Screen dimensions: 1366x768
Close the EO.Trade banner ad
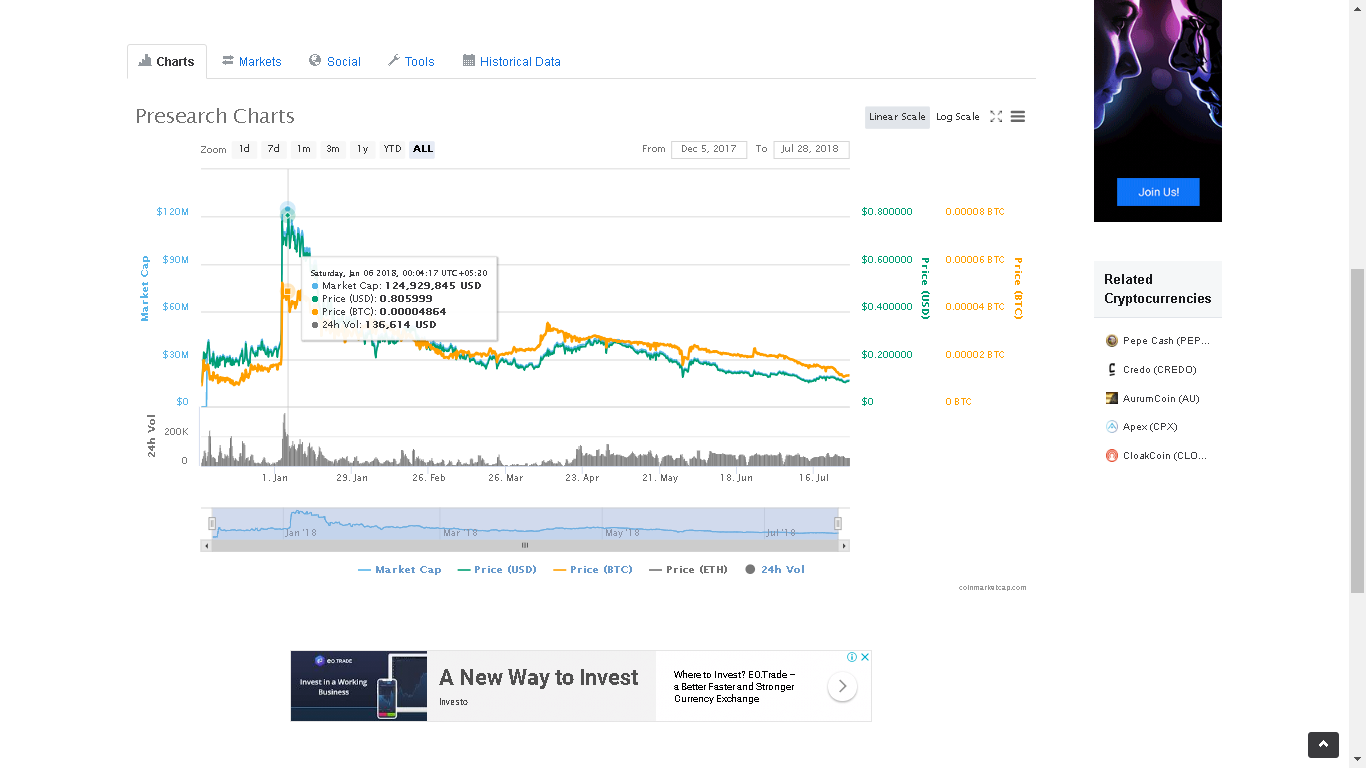coord(865,657)
